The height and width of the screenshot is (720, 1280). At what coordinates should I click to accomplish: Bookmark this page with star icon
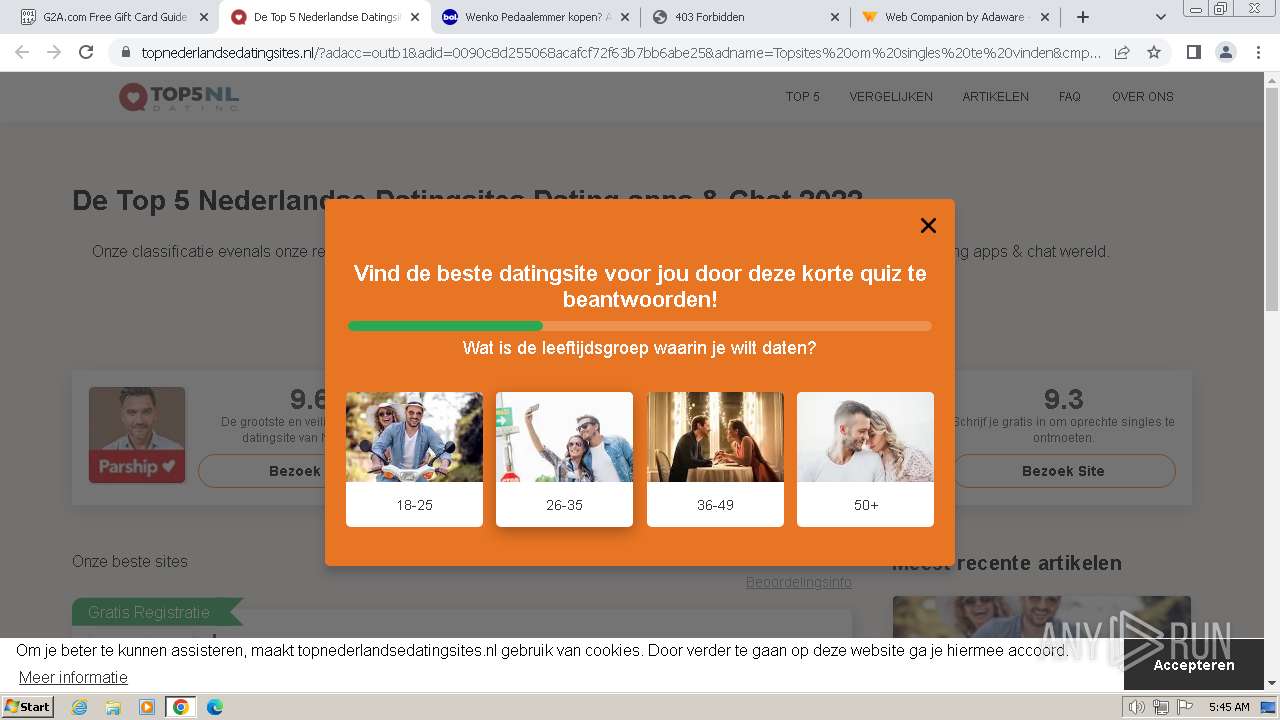pos(1154,53)
